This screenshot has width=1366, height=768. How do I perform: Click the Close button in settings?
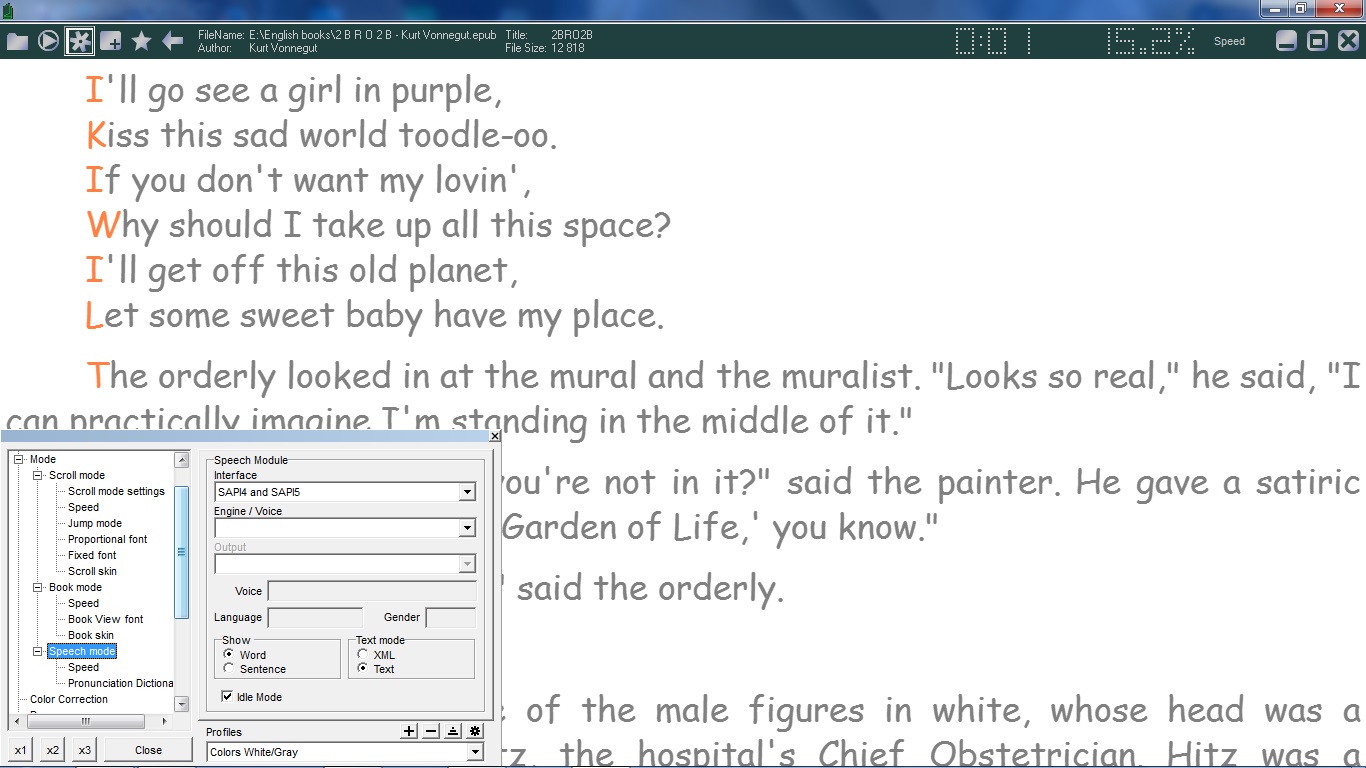148,750
